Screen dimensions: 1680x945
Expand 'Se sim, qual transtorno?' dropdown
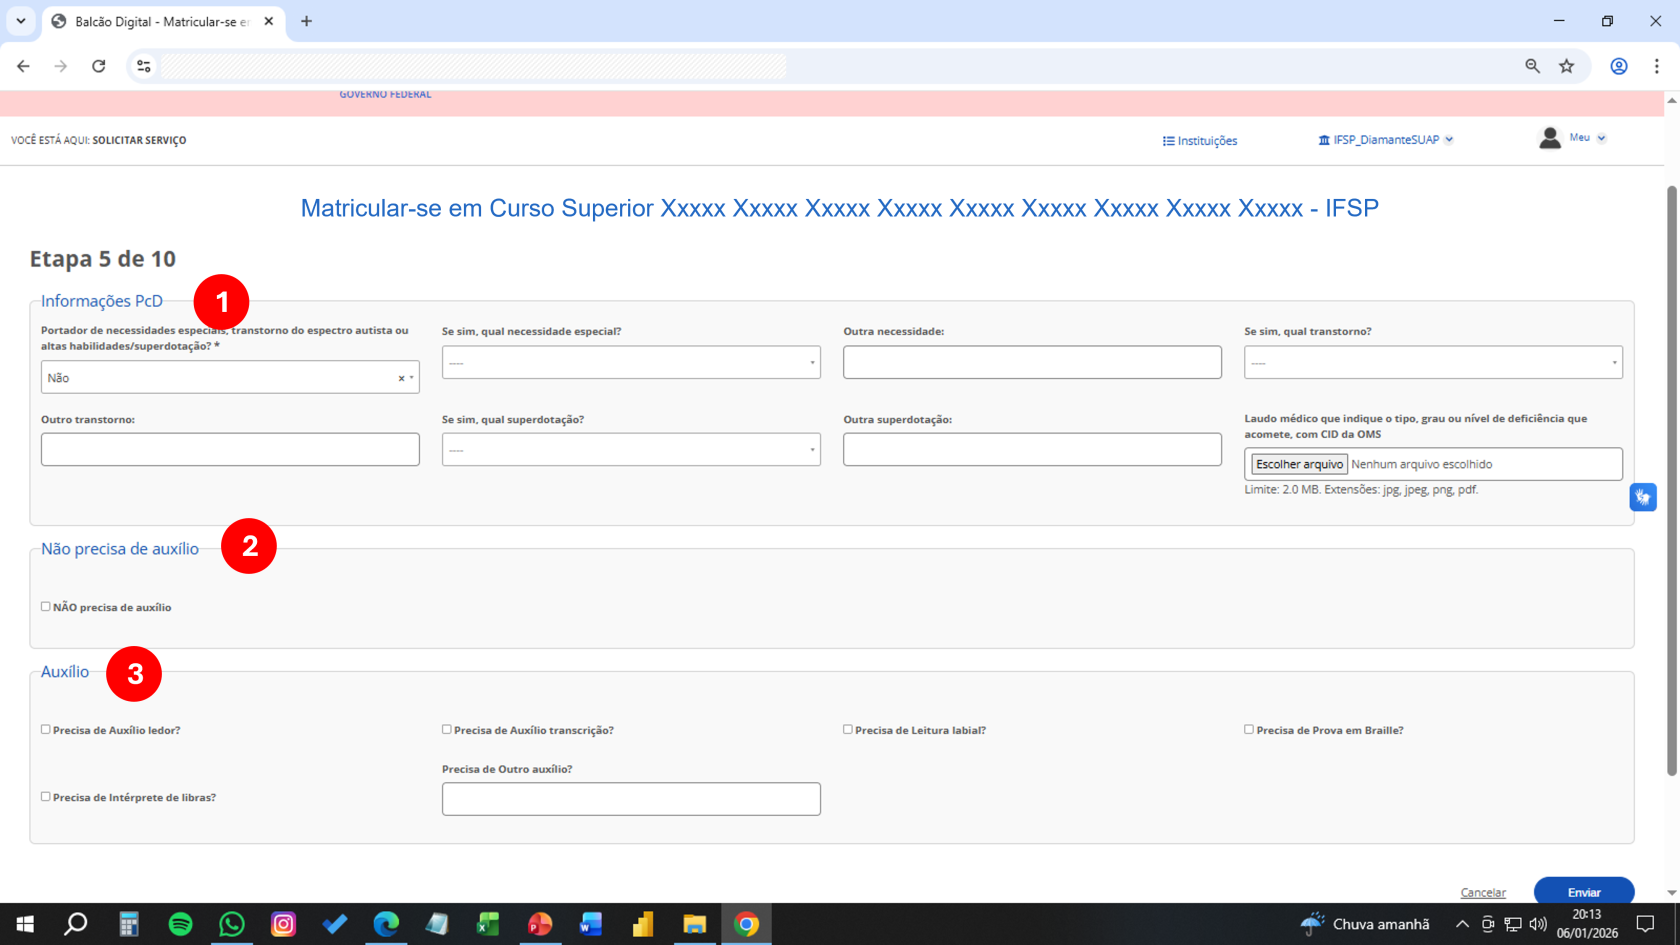tap(1432, 363)
